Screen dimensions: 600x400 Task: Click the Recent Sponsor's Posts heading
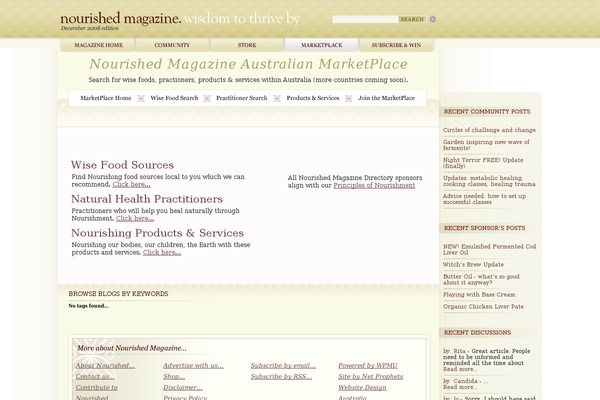tap(484, 228)
